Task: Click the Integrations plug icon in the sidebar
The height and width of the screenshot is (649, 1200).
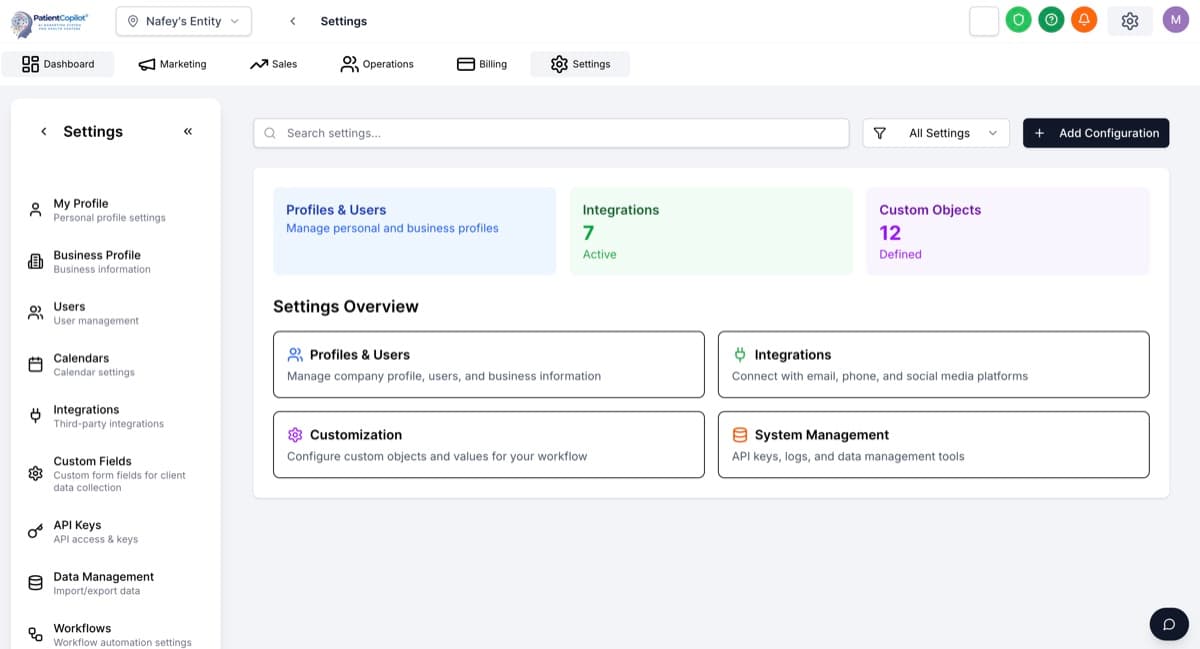Action: click(35, 416)
